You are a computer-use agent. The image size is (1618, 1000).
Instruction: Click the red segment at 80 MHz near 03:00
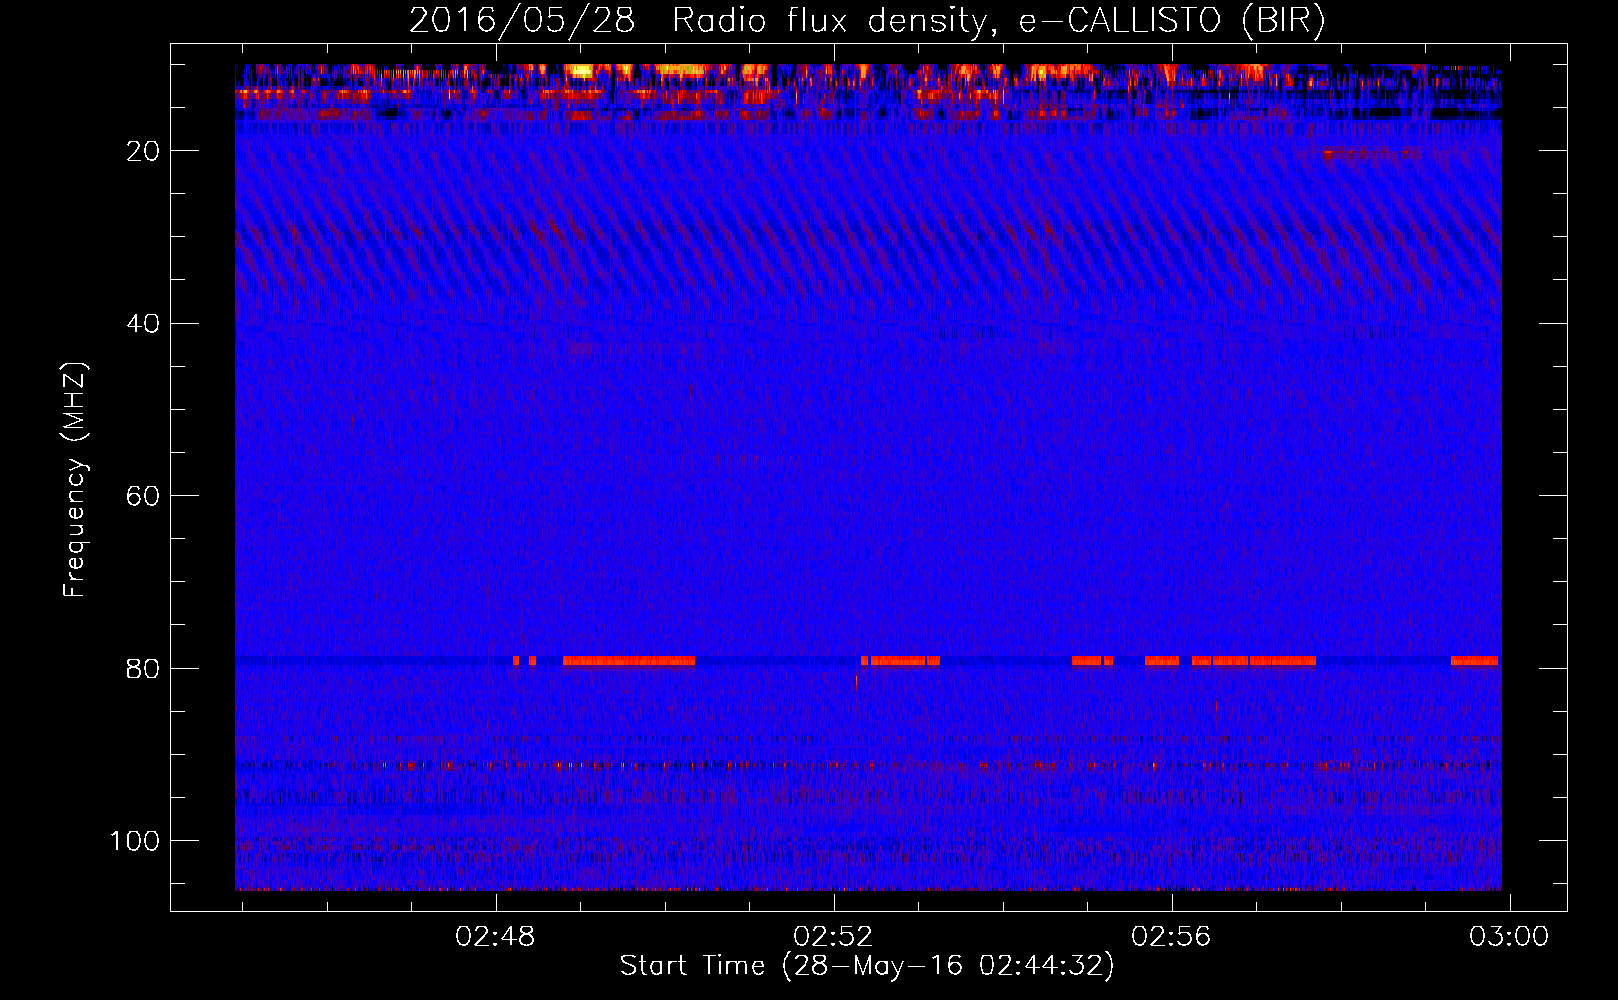point(1474,661)
